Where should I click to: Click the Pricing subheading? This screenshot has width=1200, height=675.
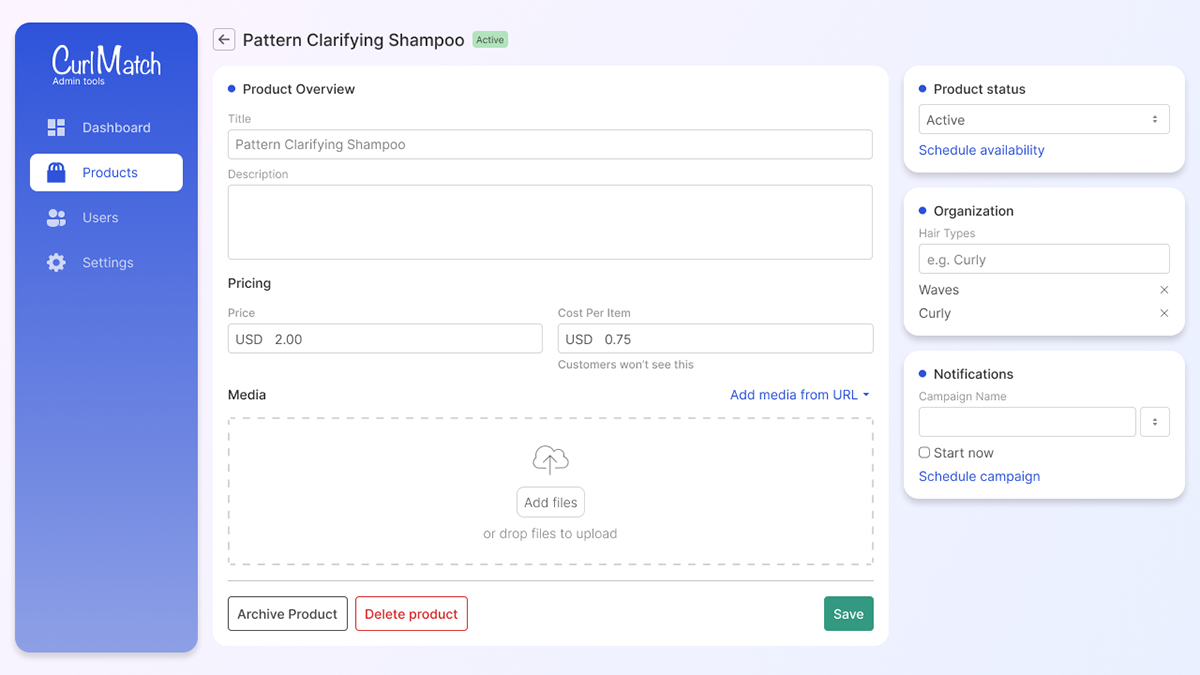pyautogui.click(x=249, y=283)
